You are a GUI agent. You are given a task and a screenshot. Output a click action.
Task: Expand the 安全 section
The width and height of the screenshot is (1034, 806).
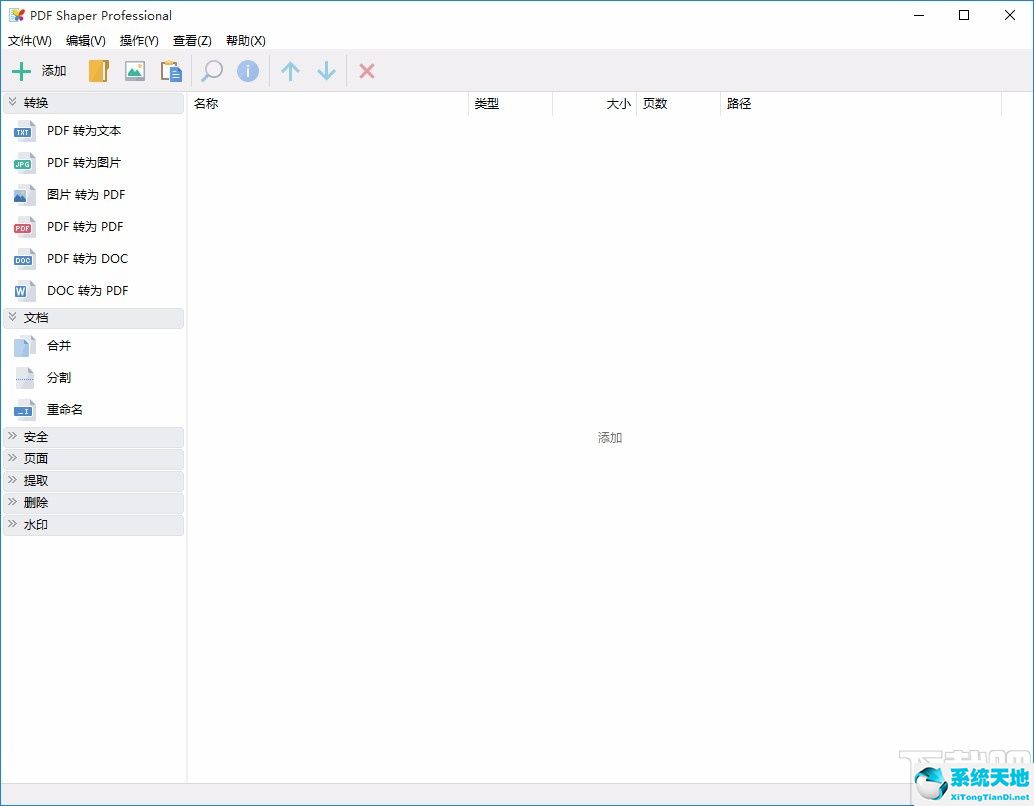tap(93, 437)
